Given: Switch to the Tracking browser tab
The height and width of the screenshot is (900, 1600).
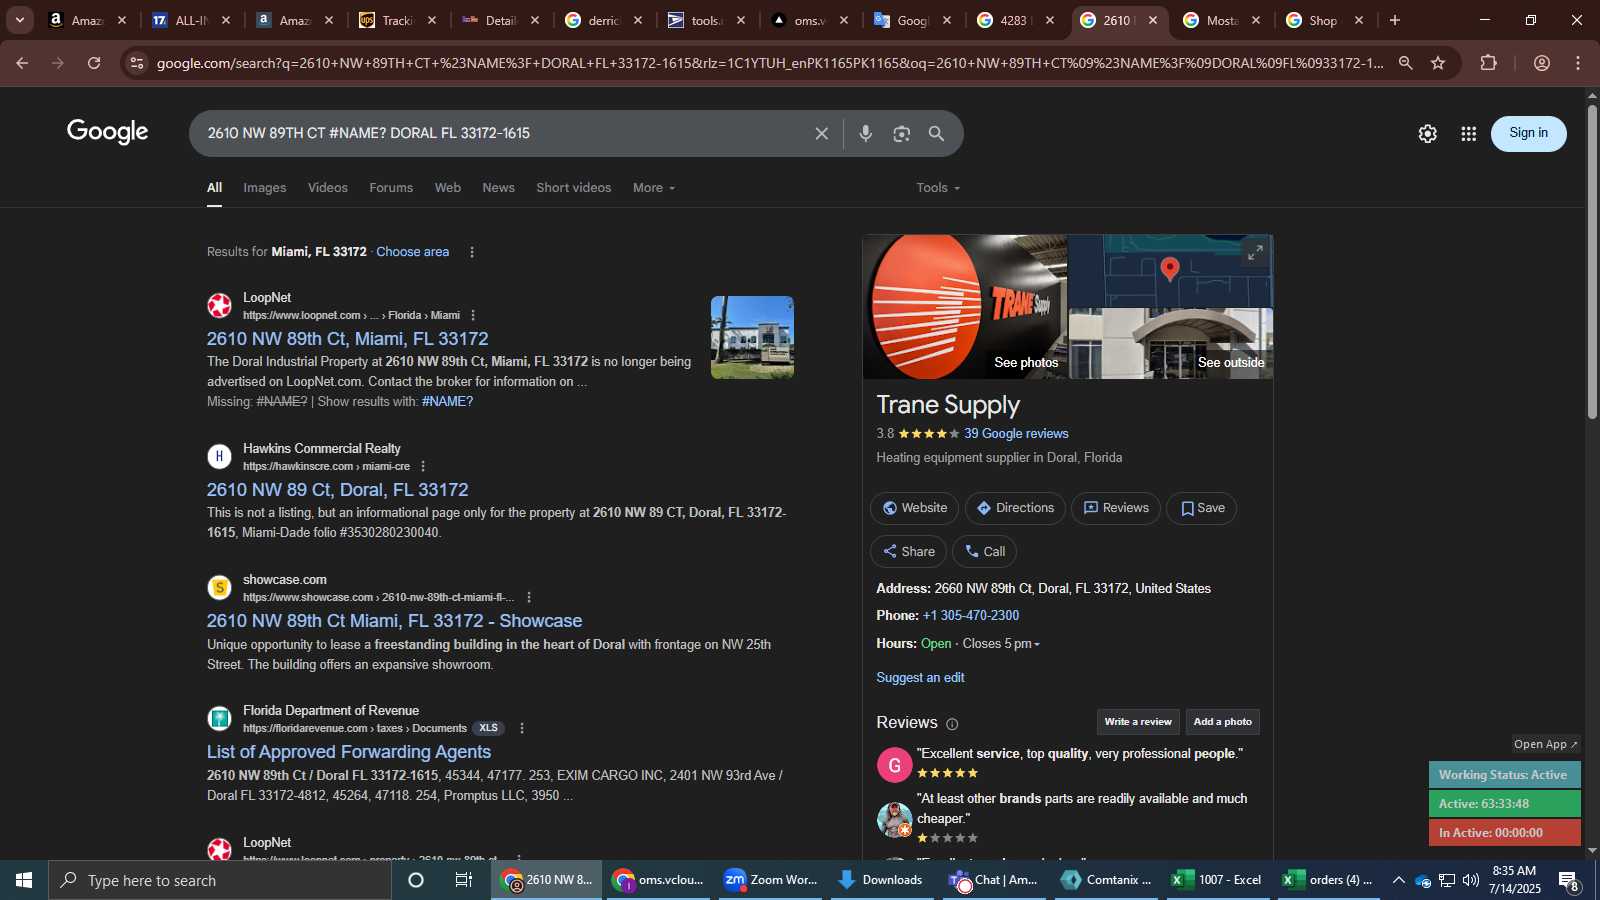Looking at the screenshot, I should click(x=397, y=20).
